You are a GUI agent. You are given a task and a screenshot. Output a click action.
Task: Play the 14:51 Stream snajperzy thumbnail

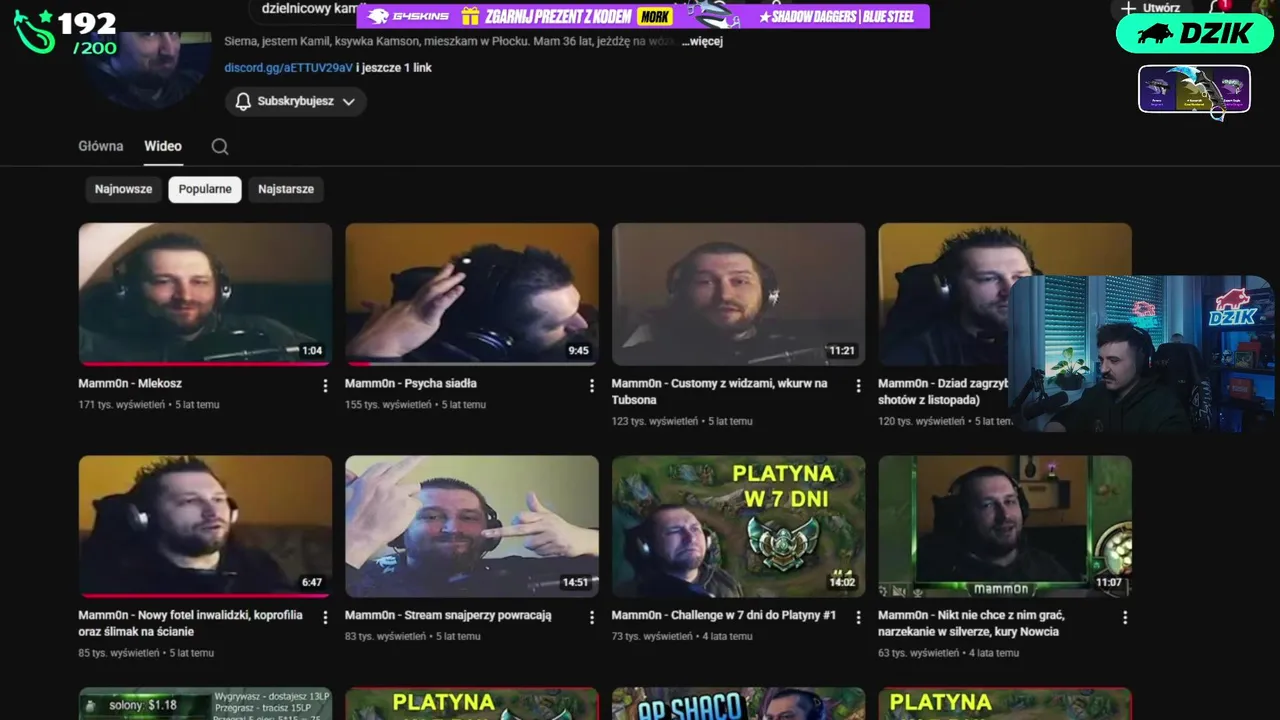point(472,526)
